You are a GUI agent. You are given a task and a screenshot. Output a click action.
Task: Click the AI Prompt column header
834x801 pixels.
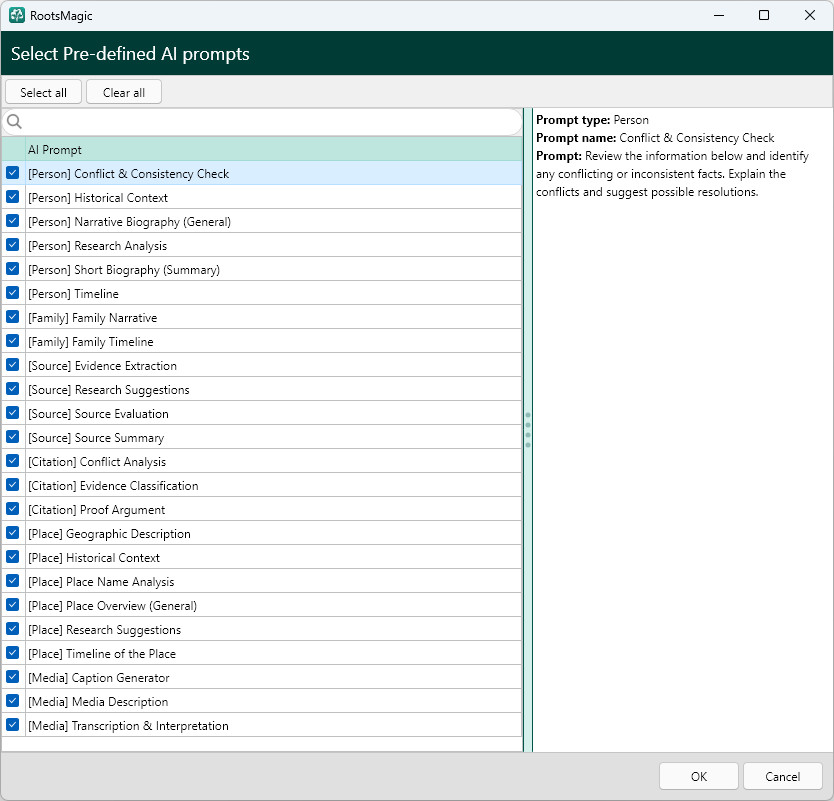click(274, 149)
